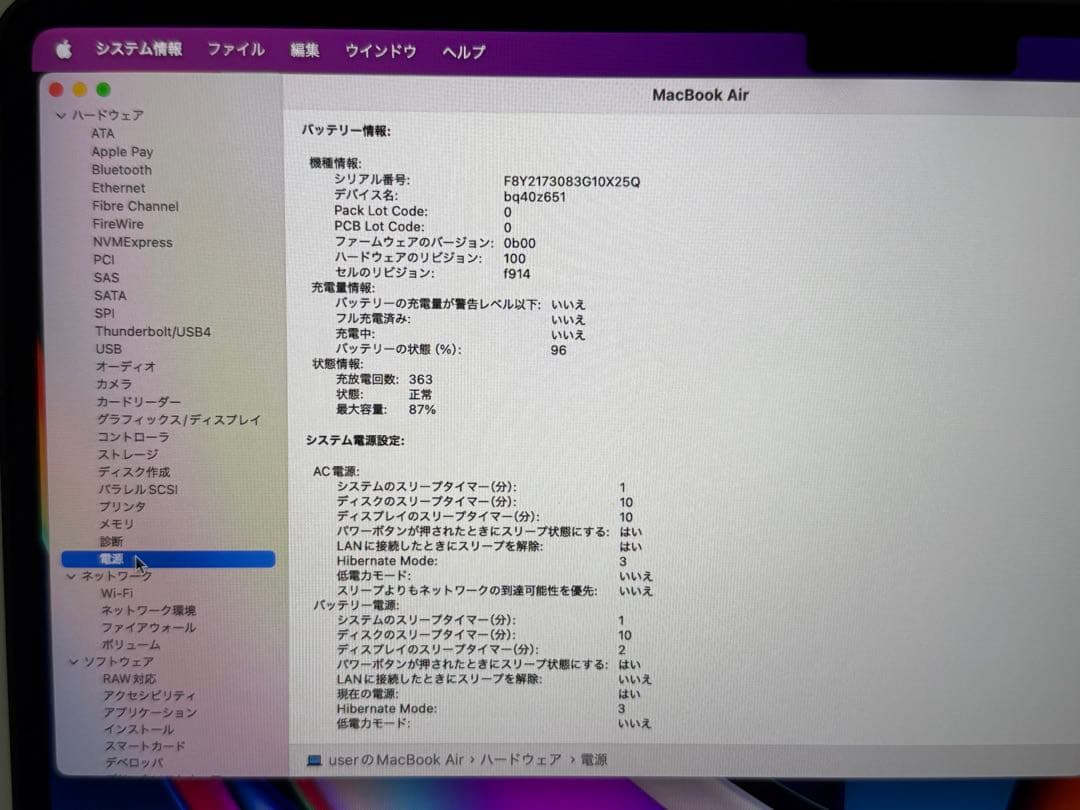This screenshot has width=1080, height=810.
Task: Collapse the ハードウェア section
Action: [61, 115]
